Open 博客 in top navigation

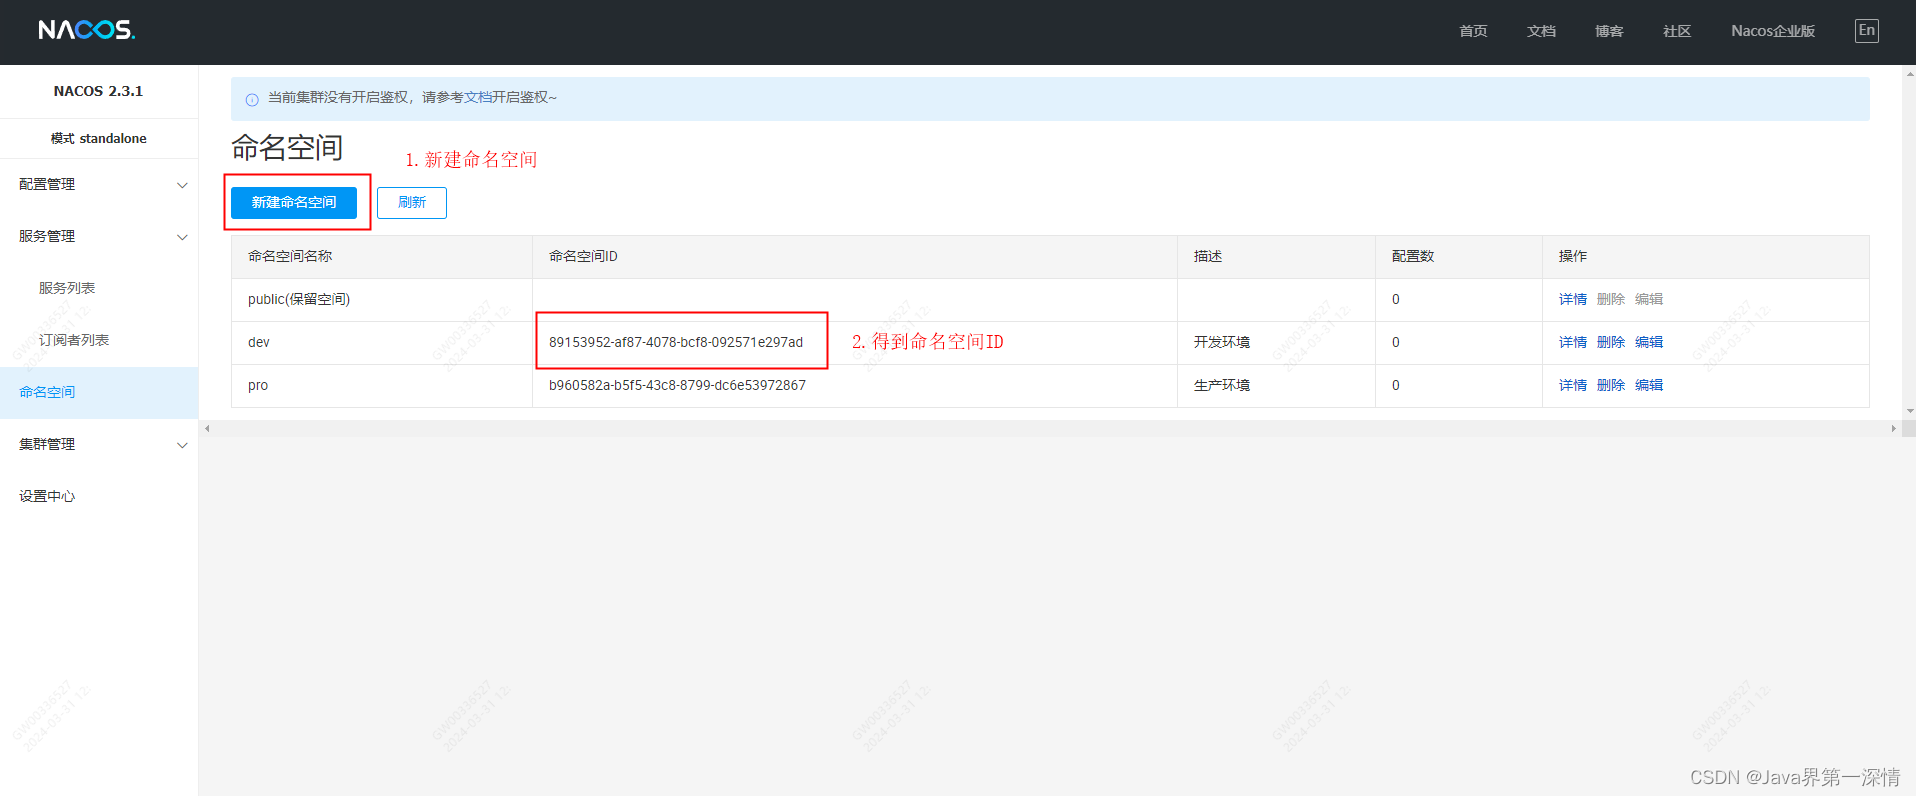click(x=1609, y=31)
